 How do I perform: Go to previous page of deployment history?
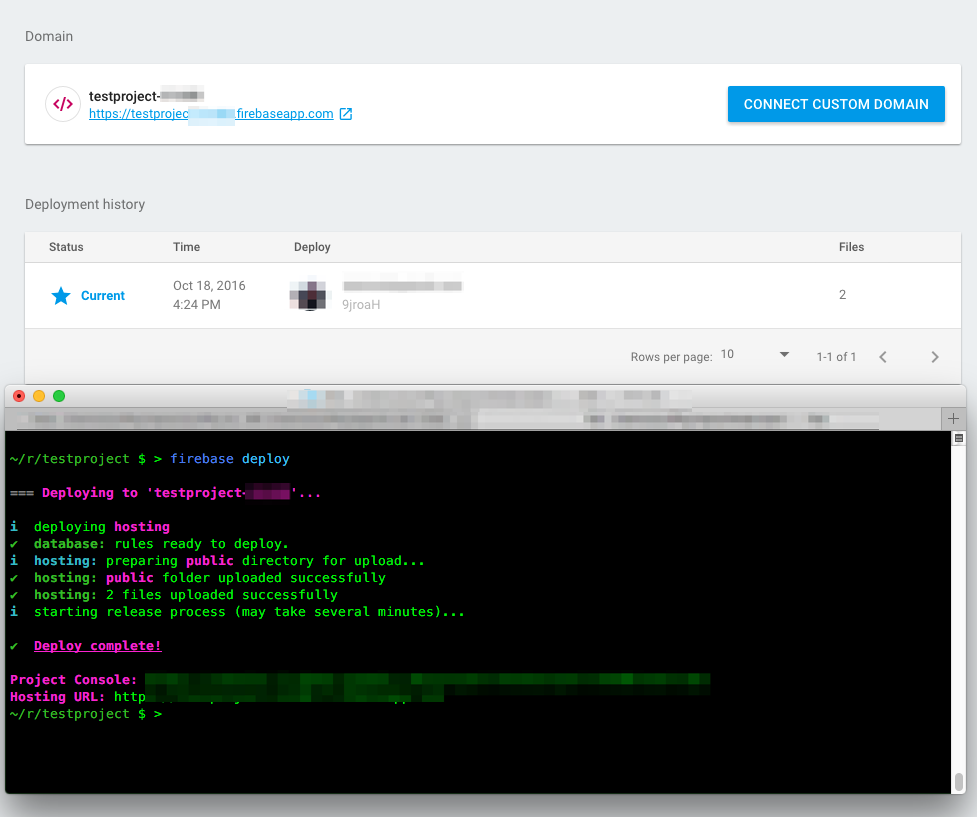click(x=883, y=357)
